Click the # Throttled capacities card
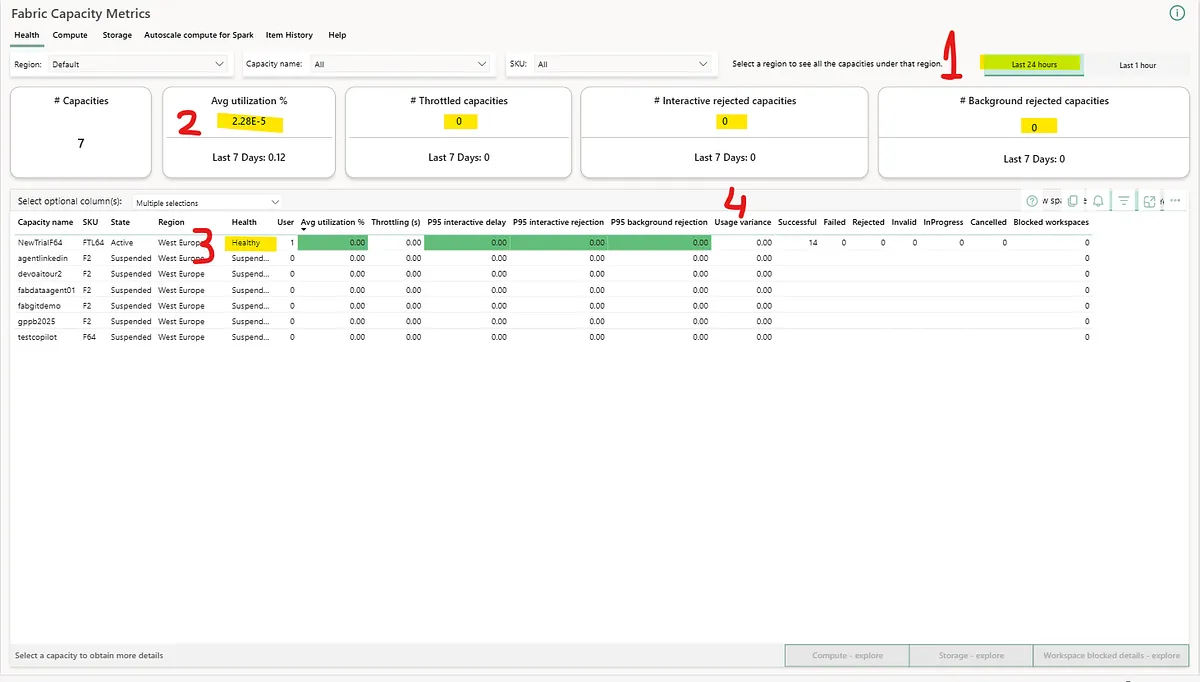This screenshot has height=682, width=1200. click(458, 132)
